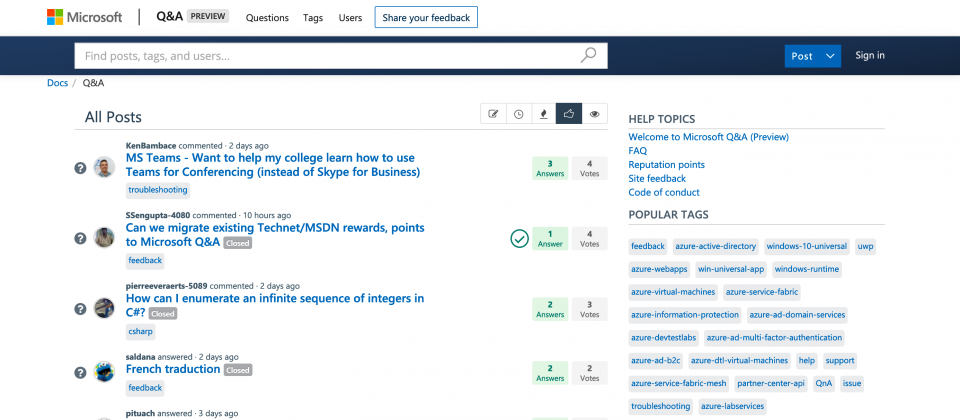This screenshot has width=960, height=420.
Task: Click the Post button
Action: click(802, 56)
